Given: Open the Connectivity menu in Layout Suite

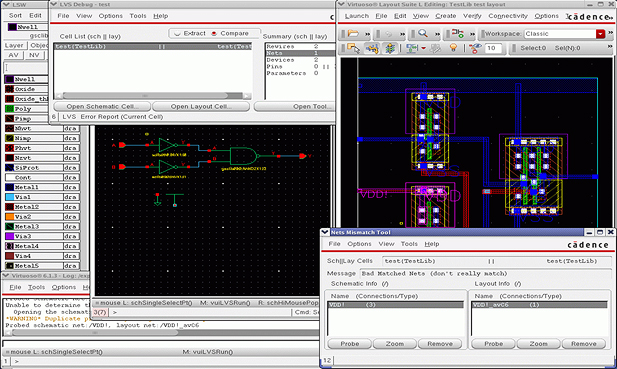Looking at the screenshot, I should click(508, 16).
